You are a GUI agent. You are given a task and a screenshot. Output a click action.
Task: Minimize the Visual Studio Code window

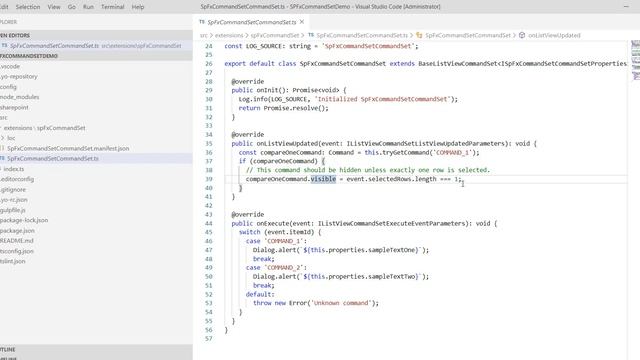click(x=626, y=7)
